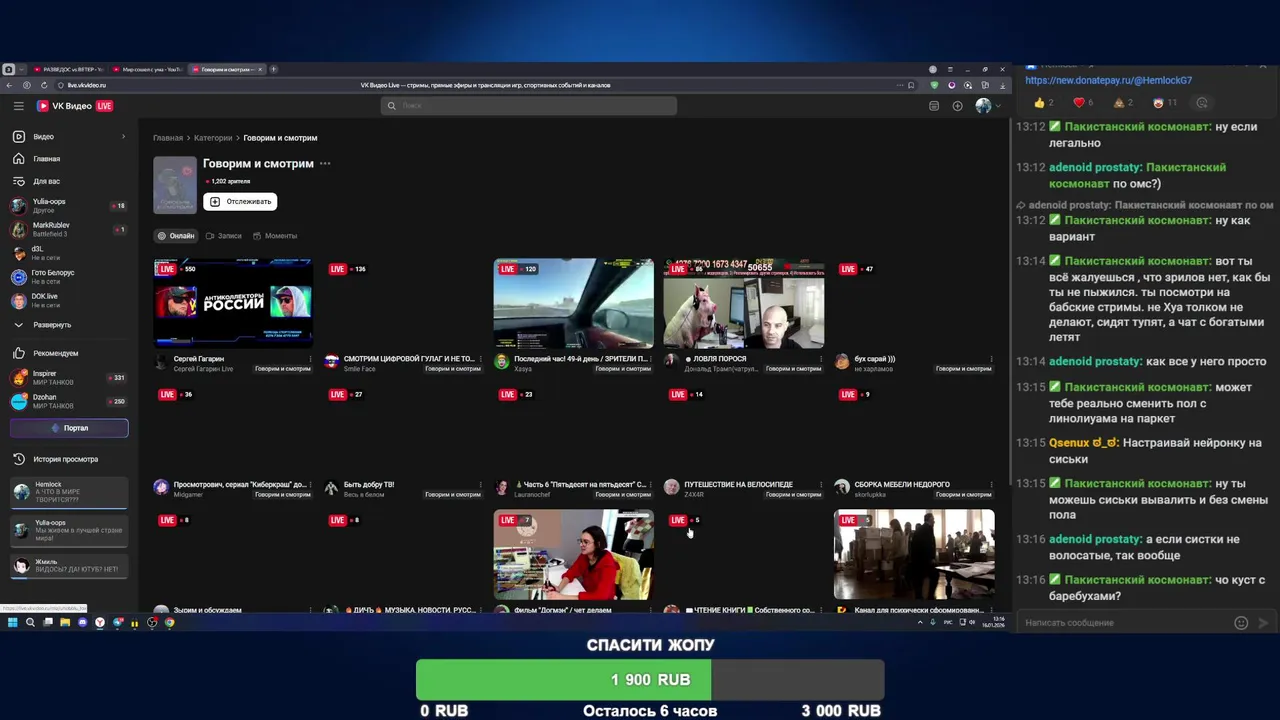This screenshot has width=1280, height=720.
Task: Select the Онлайн tab
Action: [176, 236]
